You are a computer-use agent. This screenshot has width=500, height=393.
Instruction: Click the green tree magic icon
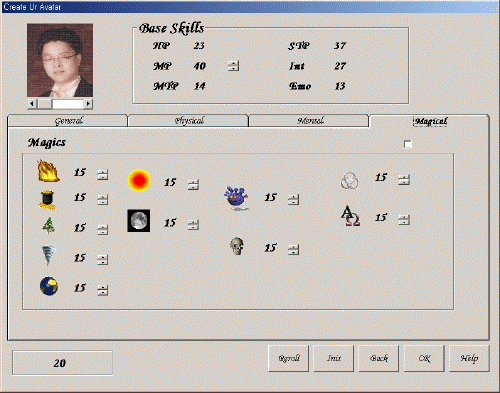coord(49,225)
